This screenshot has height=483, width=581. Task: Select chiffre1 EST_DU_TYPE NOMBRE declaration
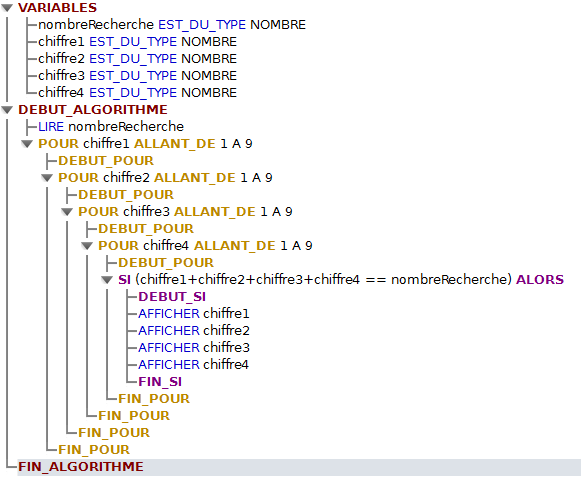(x=137, y=42)
